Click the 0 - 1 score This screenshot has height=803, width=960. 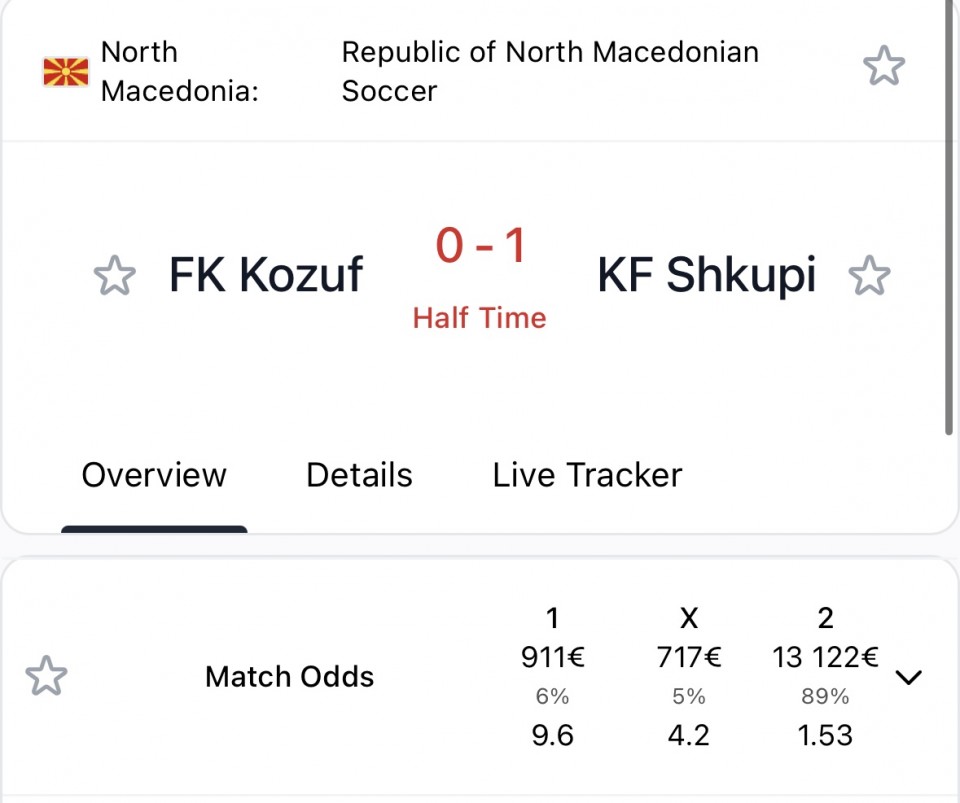481,245
